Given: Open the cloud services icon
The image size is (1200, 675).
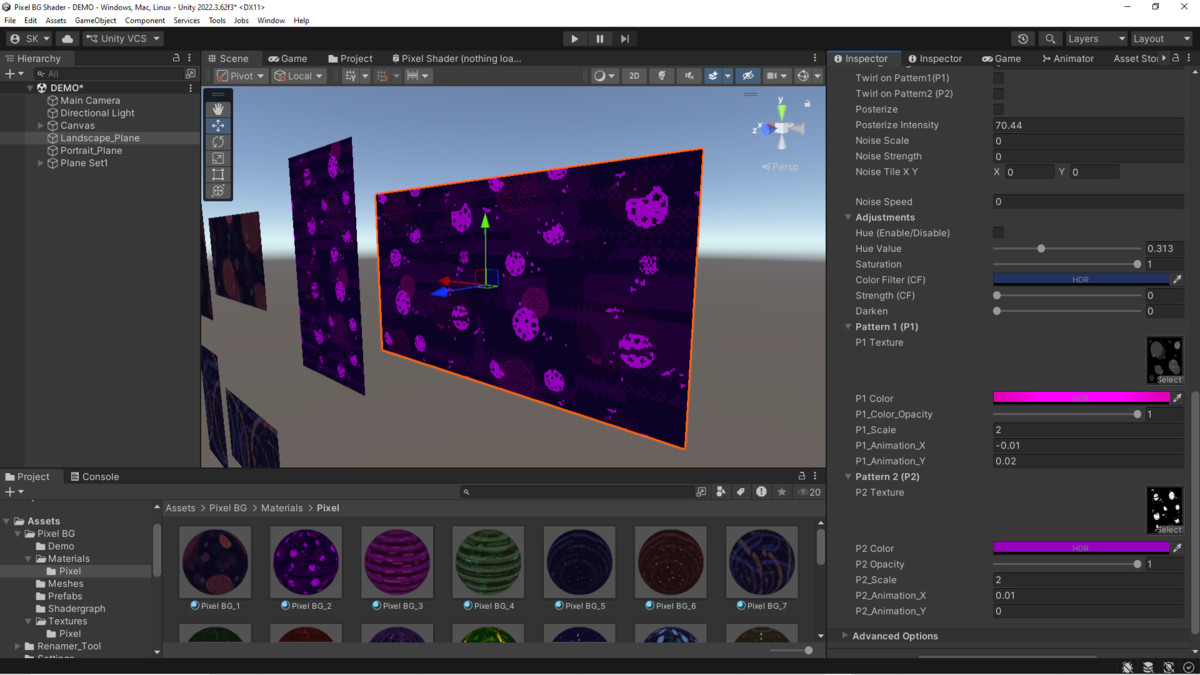Looking at the screenshot, I should 68,39.
